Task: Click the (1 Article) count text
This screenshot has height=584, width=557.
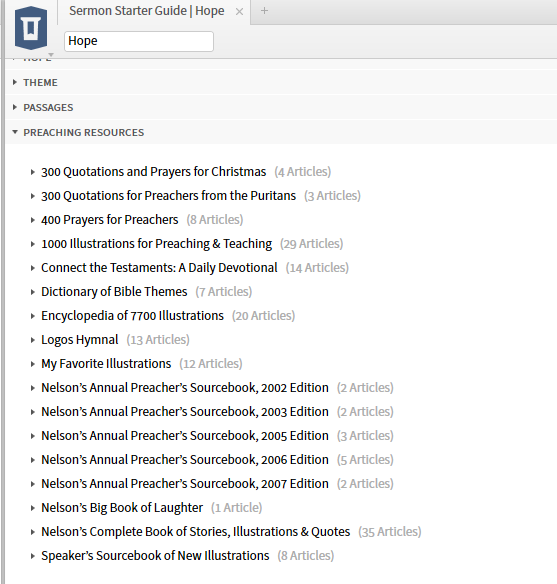Action: [236, 508]
